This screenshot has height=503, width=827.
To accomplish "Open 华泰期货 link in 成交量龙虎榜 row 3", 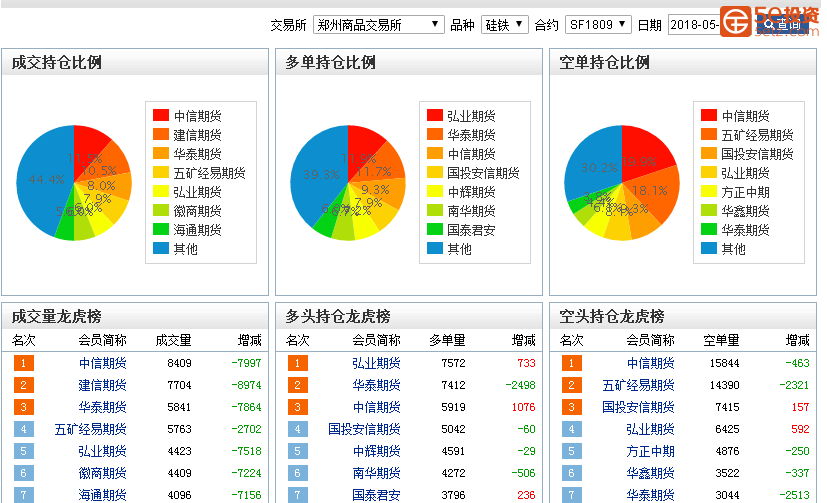I will (102, 407).
